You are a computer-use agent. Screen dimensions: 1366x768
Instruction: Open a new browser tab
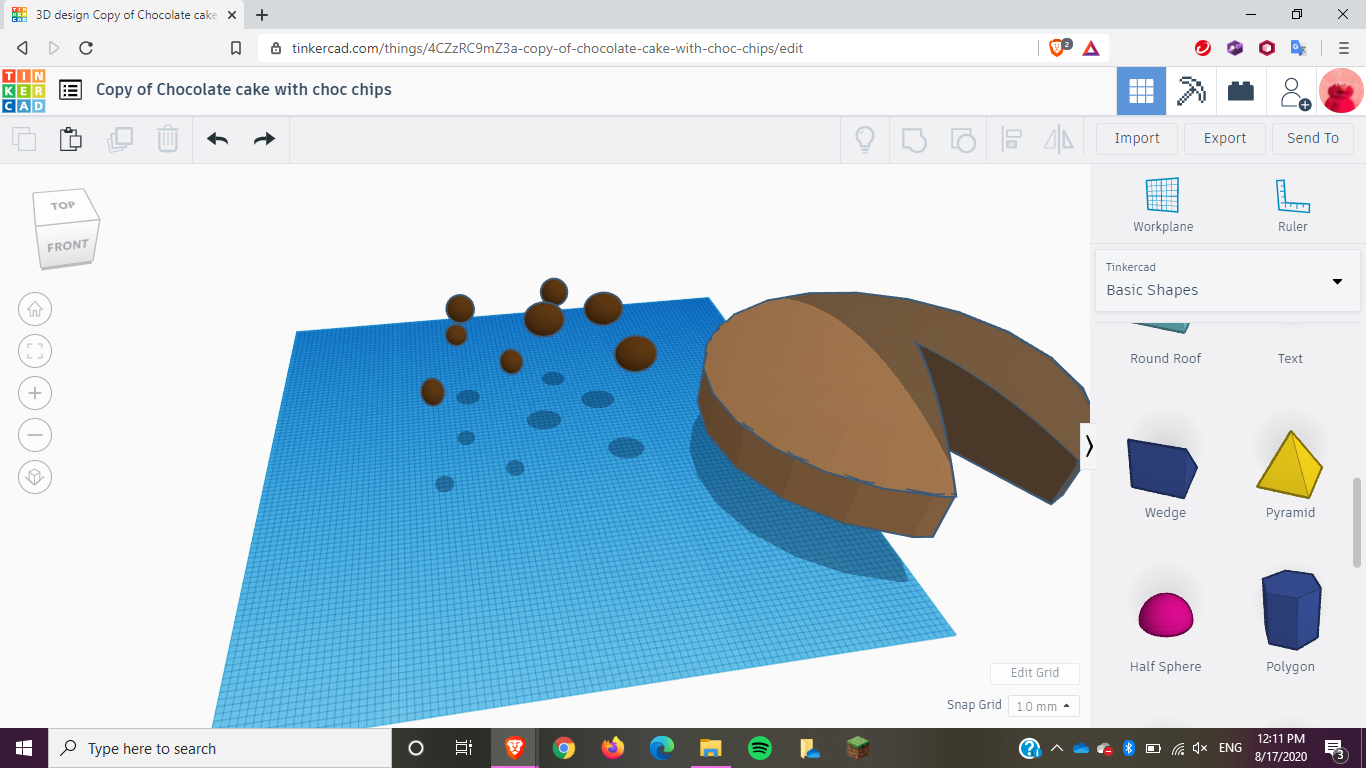point(262,16)
